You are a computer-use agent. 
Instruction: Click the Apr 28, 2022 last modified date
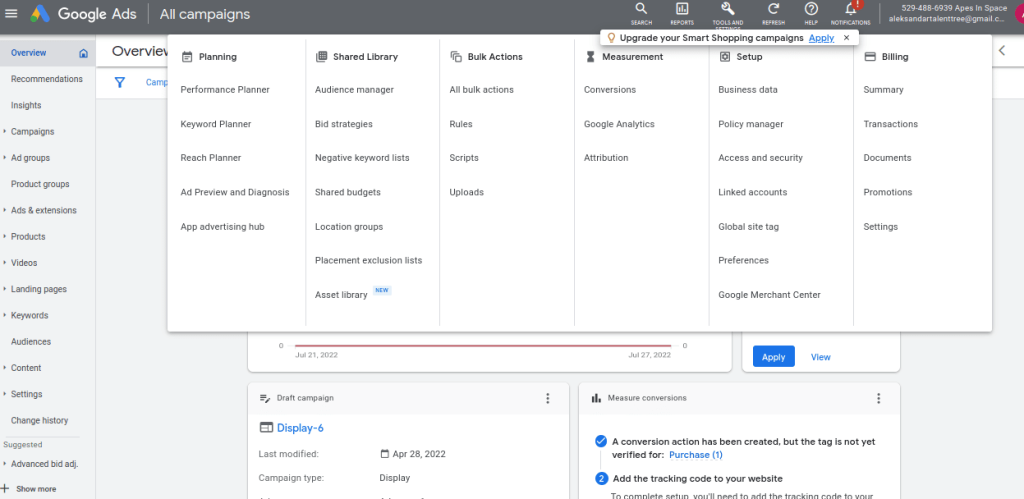[419, 454]
